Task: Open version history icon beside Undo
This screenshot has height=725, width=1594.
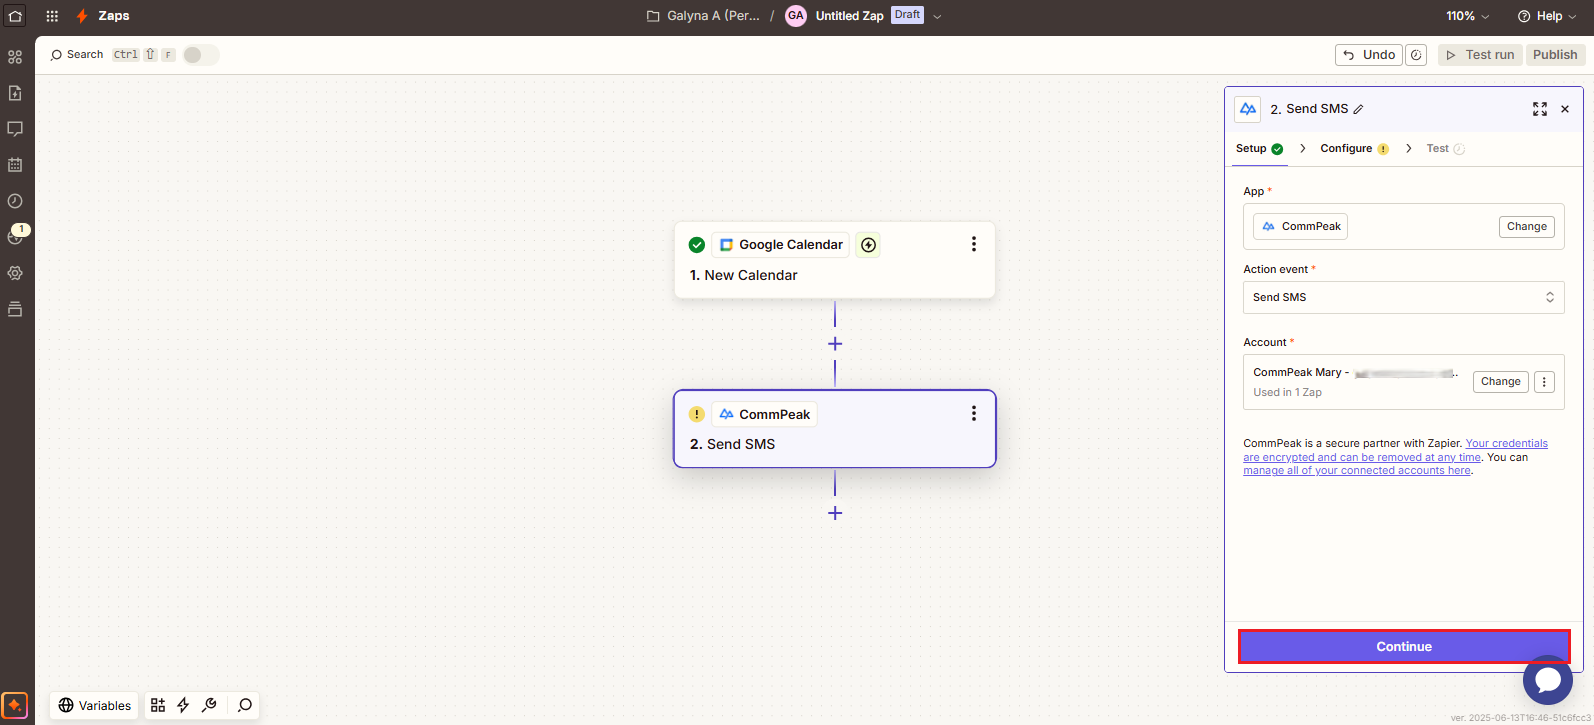Action: [x=1416, y=55]
